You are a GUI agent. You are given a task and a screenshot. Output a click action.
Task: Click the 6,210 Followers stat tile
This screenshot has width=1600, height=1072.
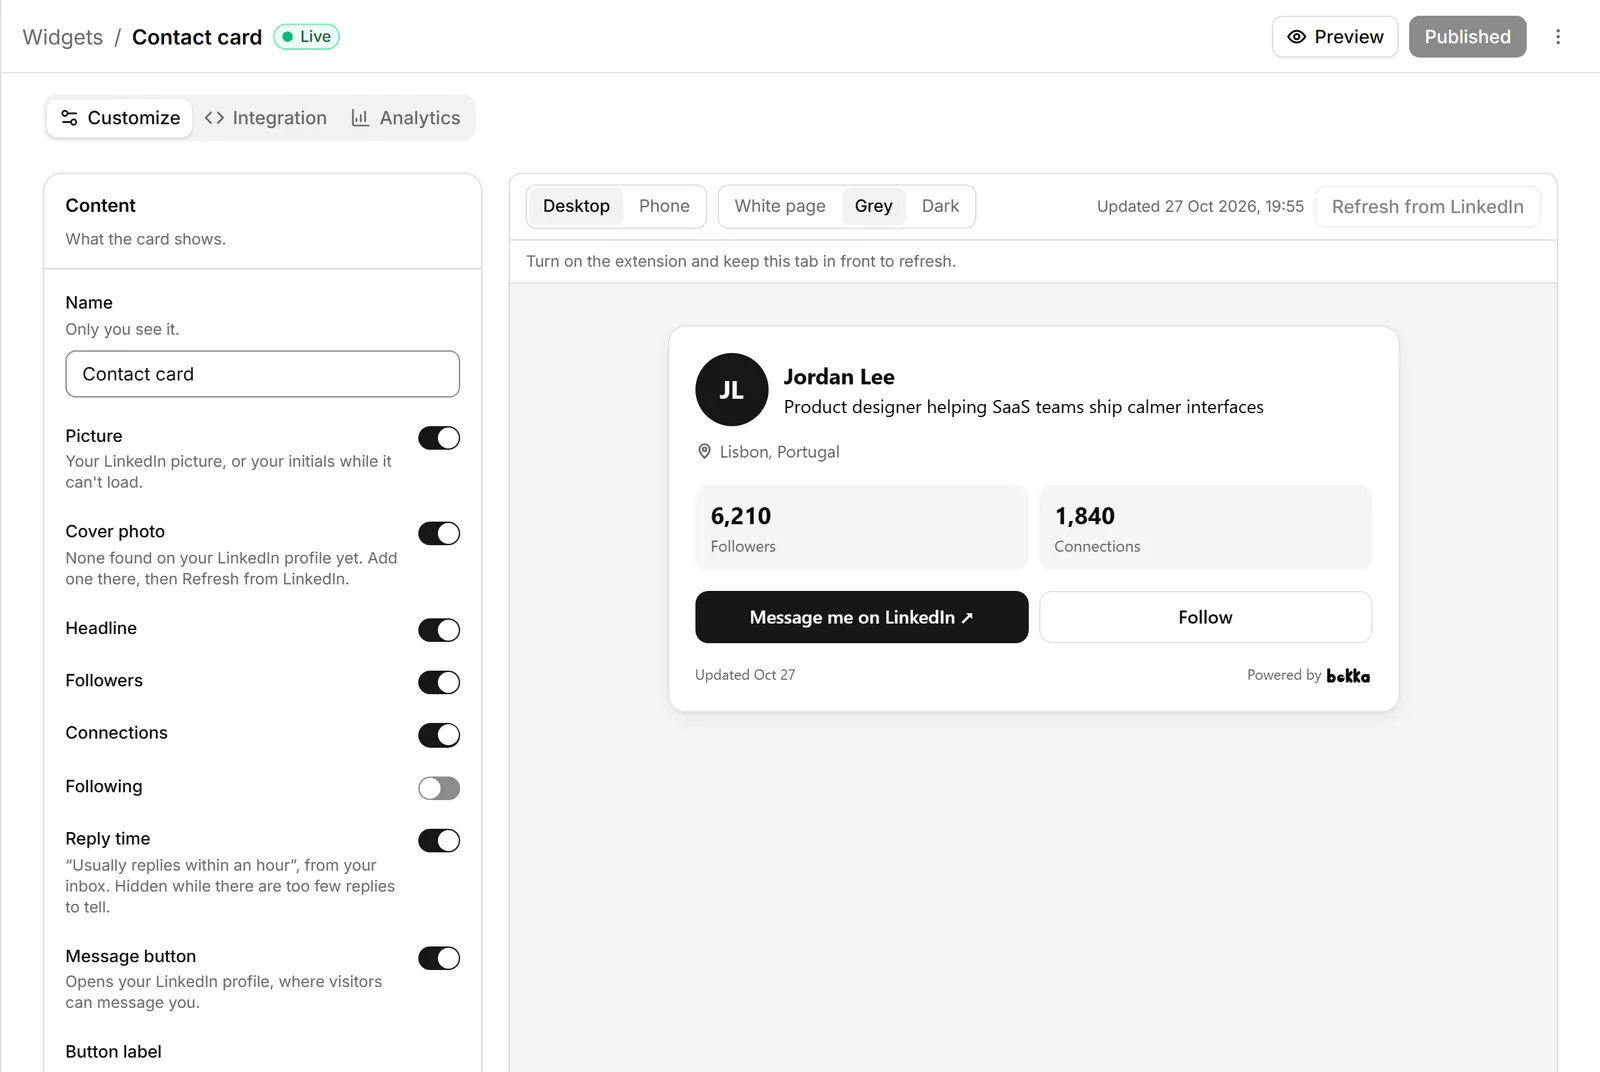pyautogui.click(x=861, y=528)
